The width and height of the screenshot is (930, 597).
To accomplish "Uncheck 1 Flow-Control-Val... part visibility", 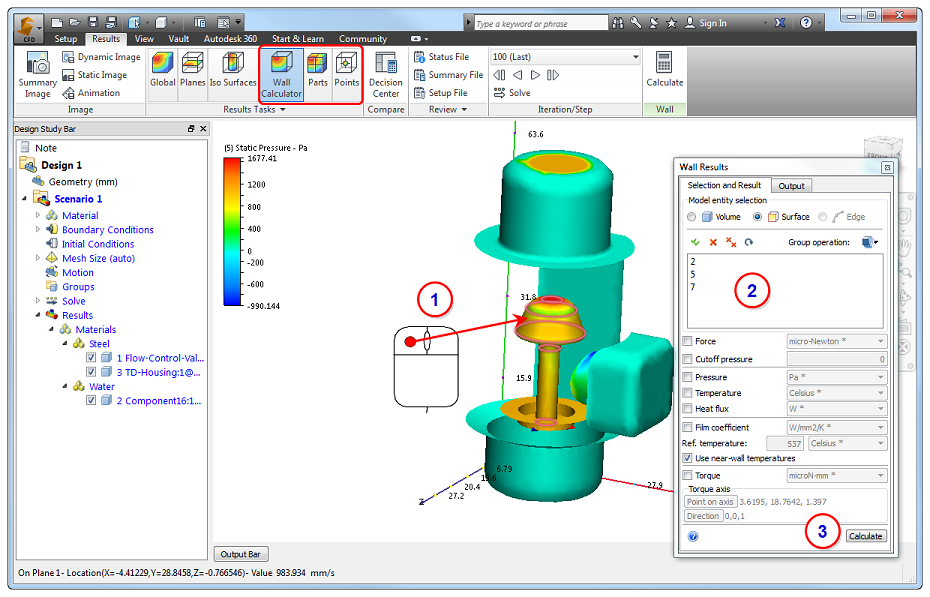I will pos(91,357).
